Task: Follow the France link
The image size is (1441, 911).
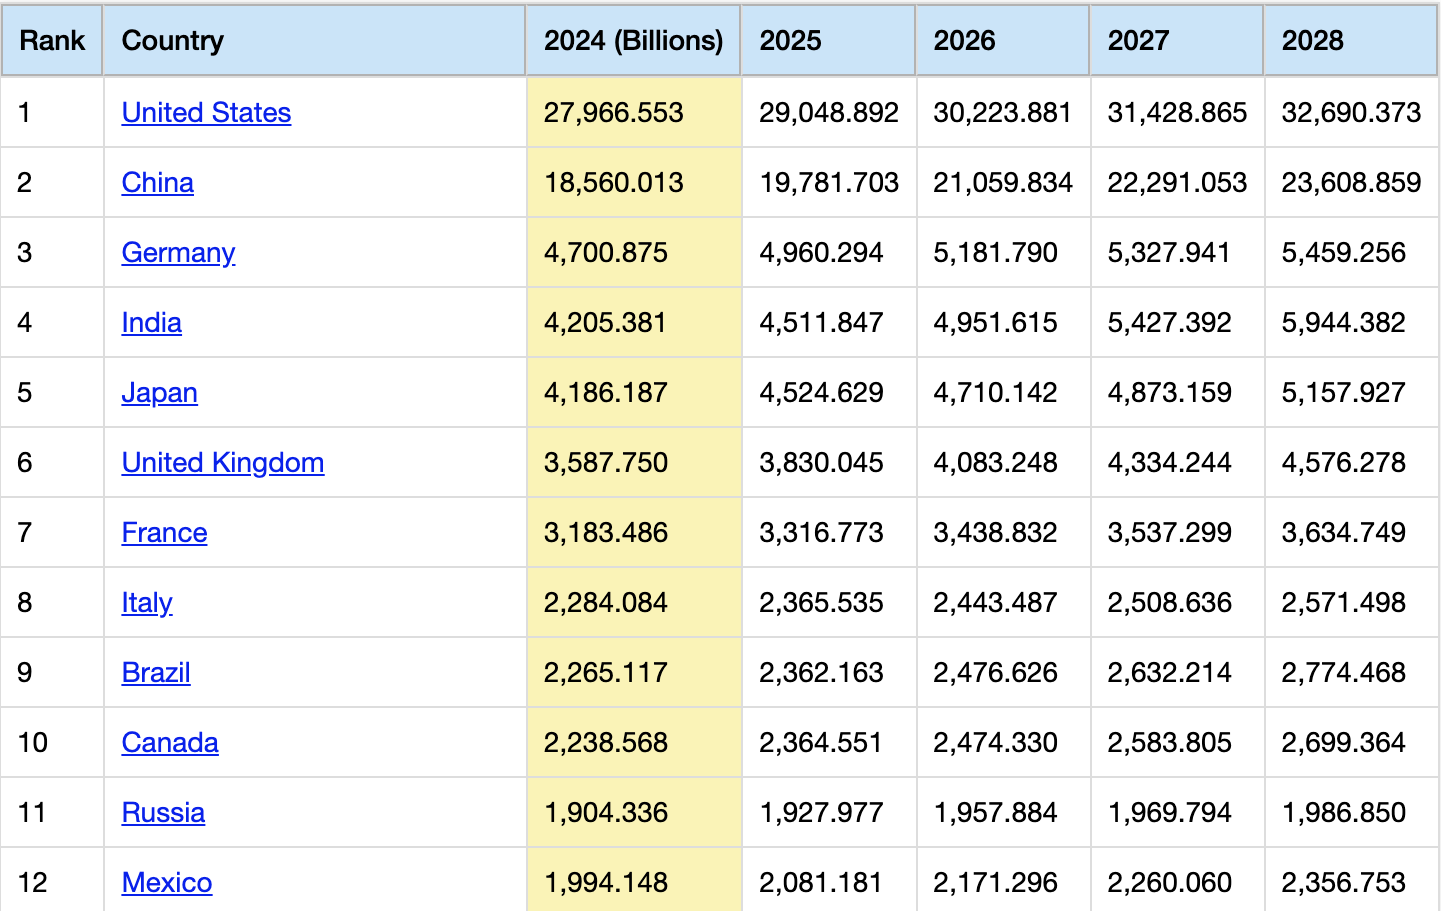Action: (164, 533)
